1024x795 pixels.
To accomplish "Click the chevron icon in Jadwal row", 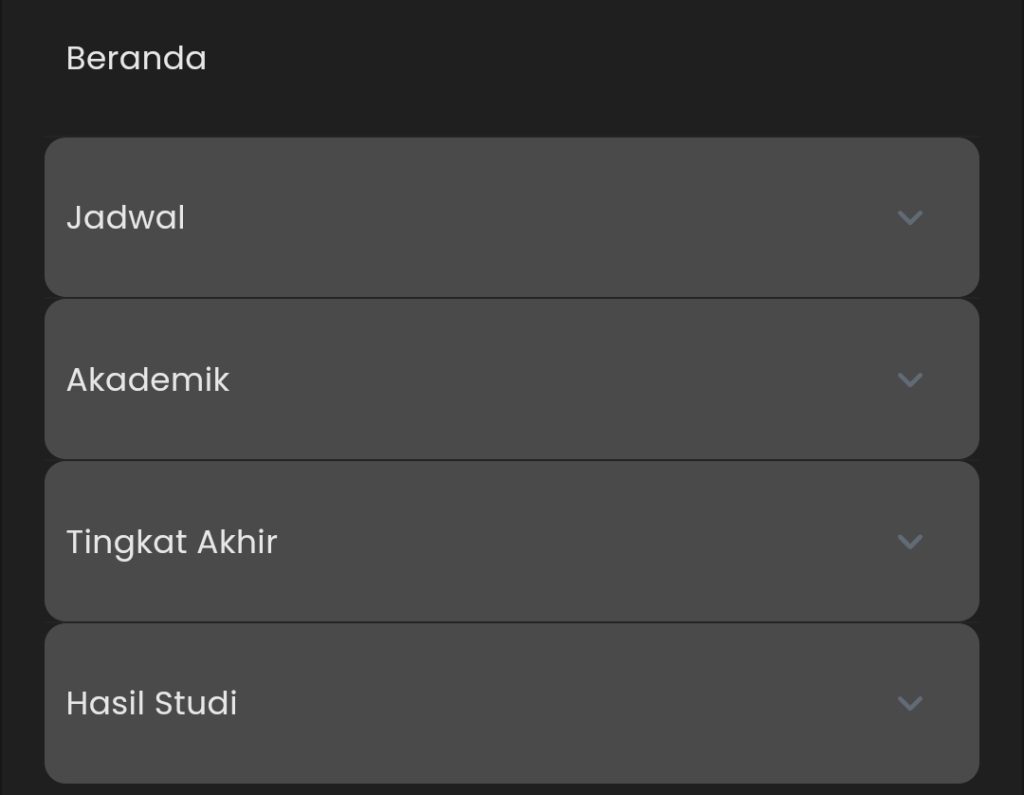I will (909, 218).
